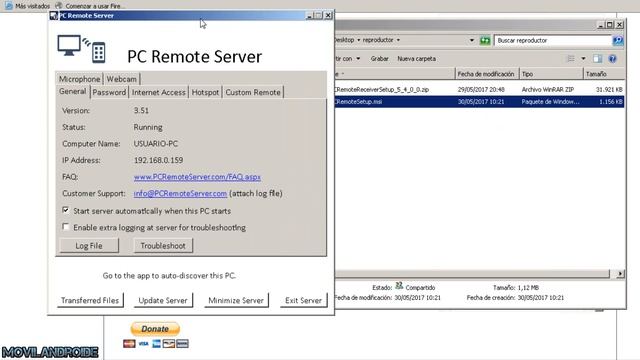Click the Archivo WinRAR ZIP type cell
Viewport: 640px width, 360px height.
(x=548, y=89)
